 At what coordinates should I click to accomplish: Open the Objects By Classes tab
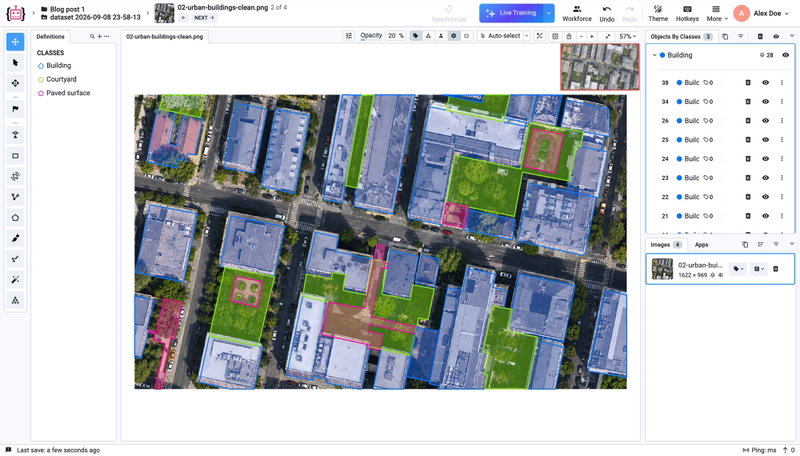(x=681, y=37)
